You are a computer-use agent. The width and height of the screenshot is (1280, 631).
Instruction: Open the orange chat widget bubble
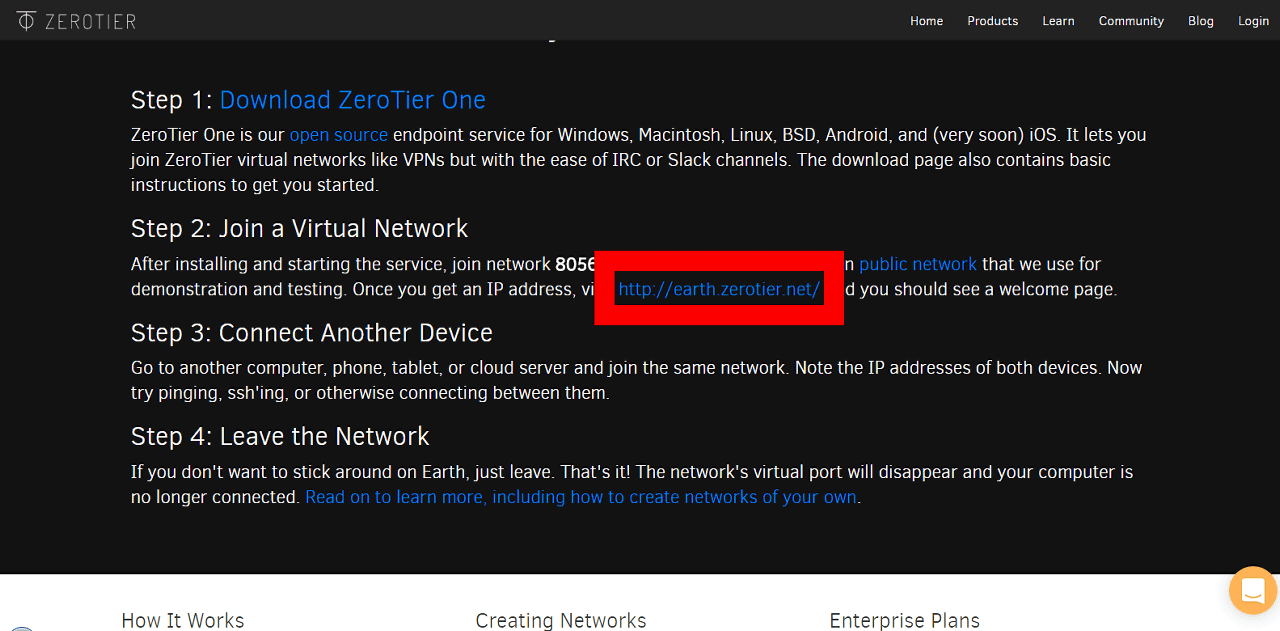[1253, 590]
